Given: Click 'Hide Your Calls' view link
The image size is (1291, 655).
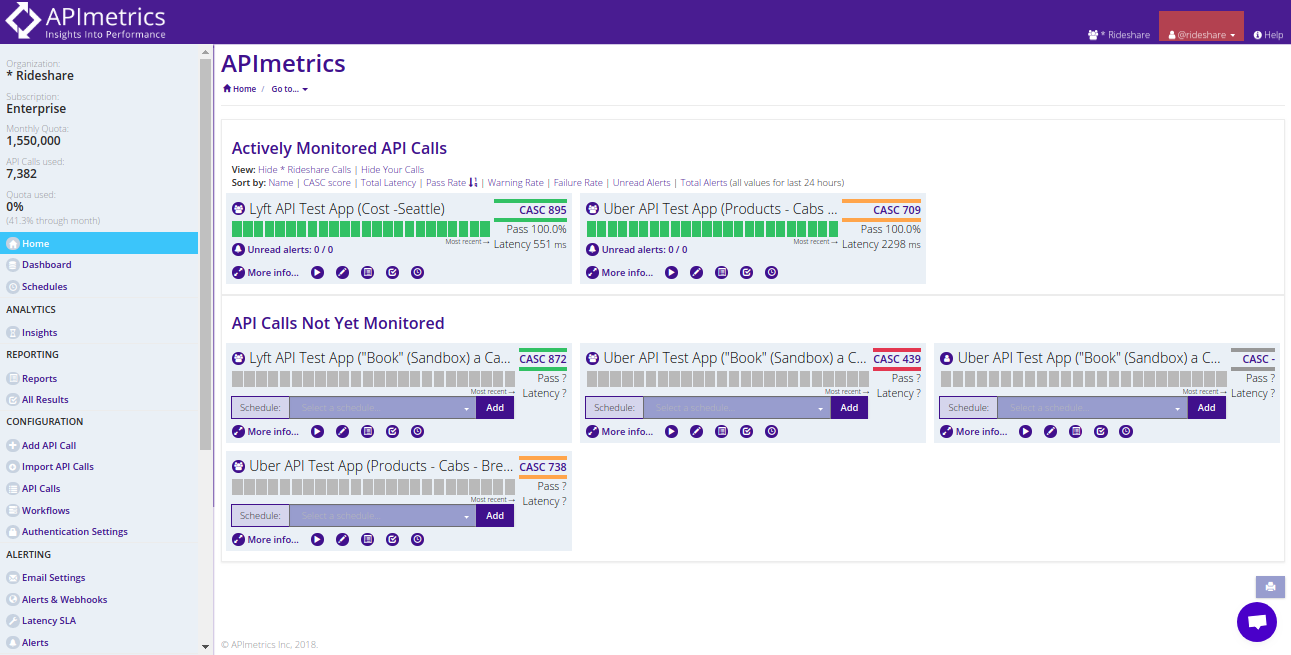Looking at the screenshot, I should tap(392, 170).
